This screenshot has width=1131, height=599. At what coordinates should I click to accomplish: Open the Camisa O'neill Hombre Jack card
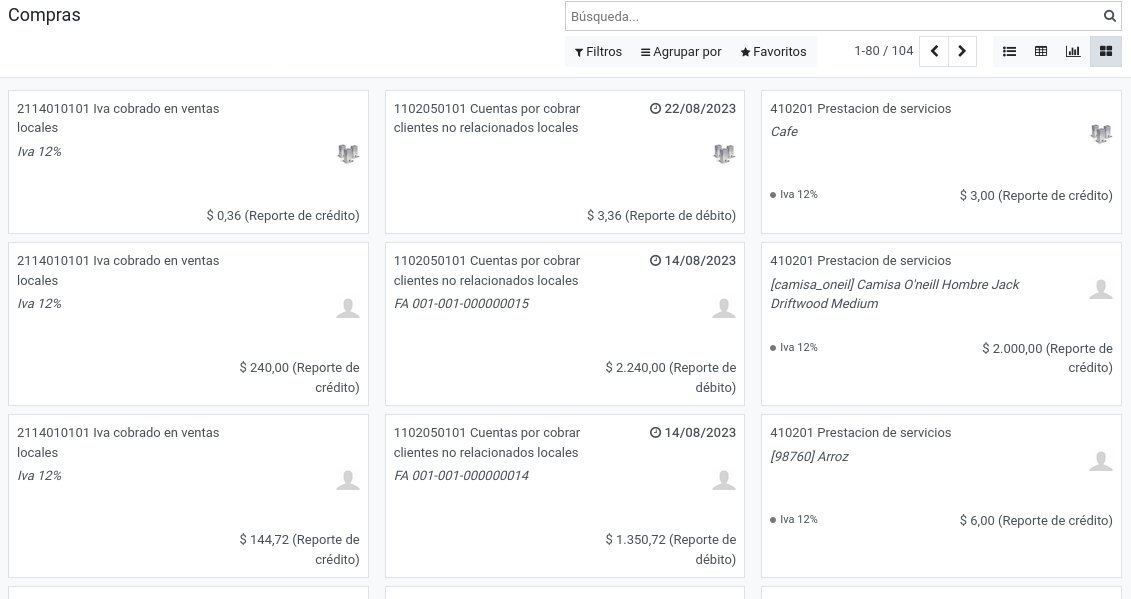(x=941, y=324)
